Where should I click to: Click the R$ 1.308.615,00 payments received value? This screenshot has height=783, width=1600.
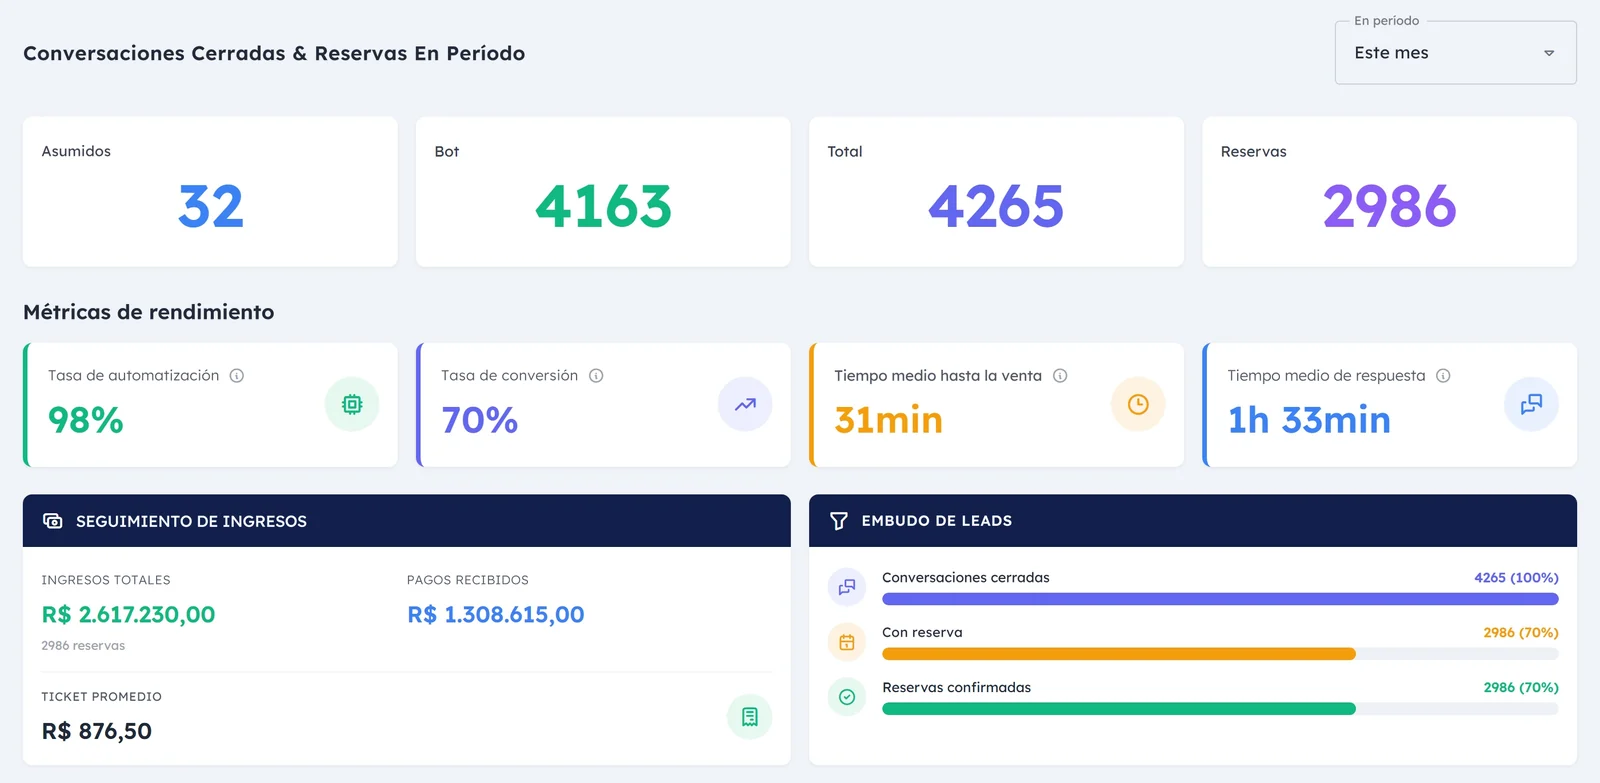click(x=496, y=615)
